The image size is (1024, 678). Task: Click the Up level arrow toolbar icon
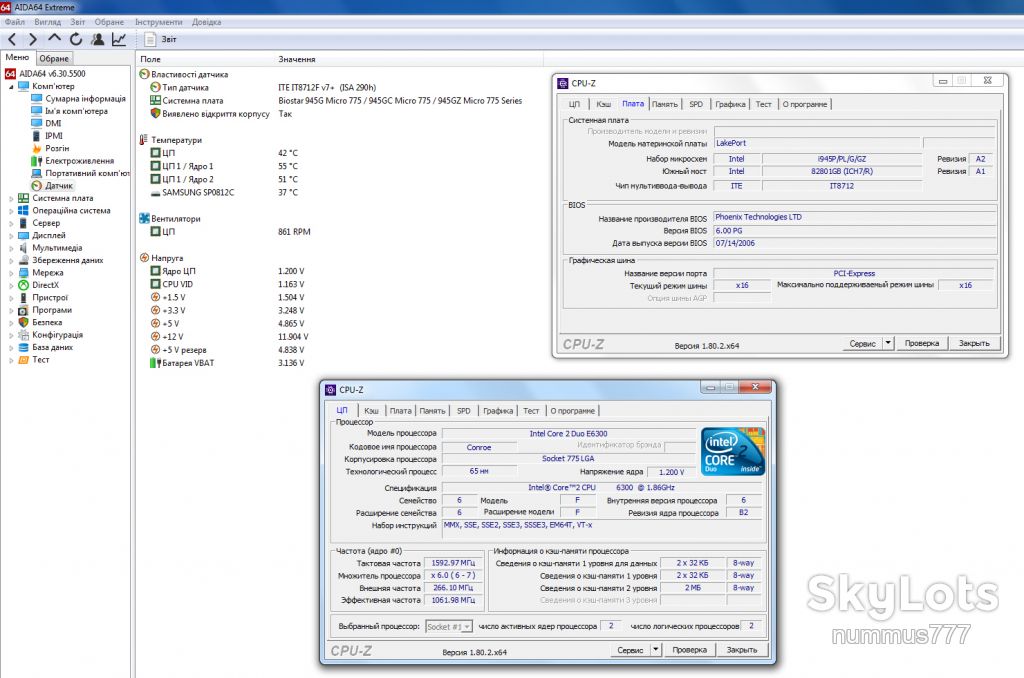pyautogui.click(x=54, y=39)
